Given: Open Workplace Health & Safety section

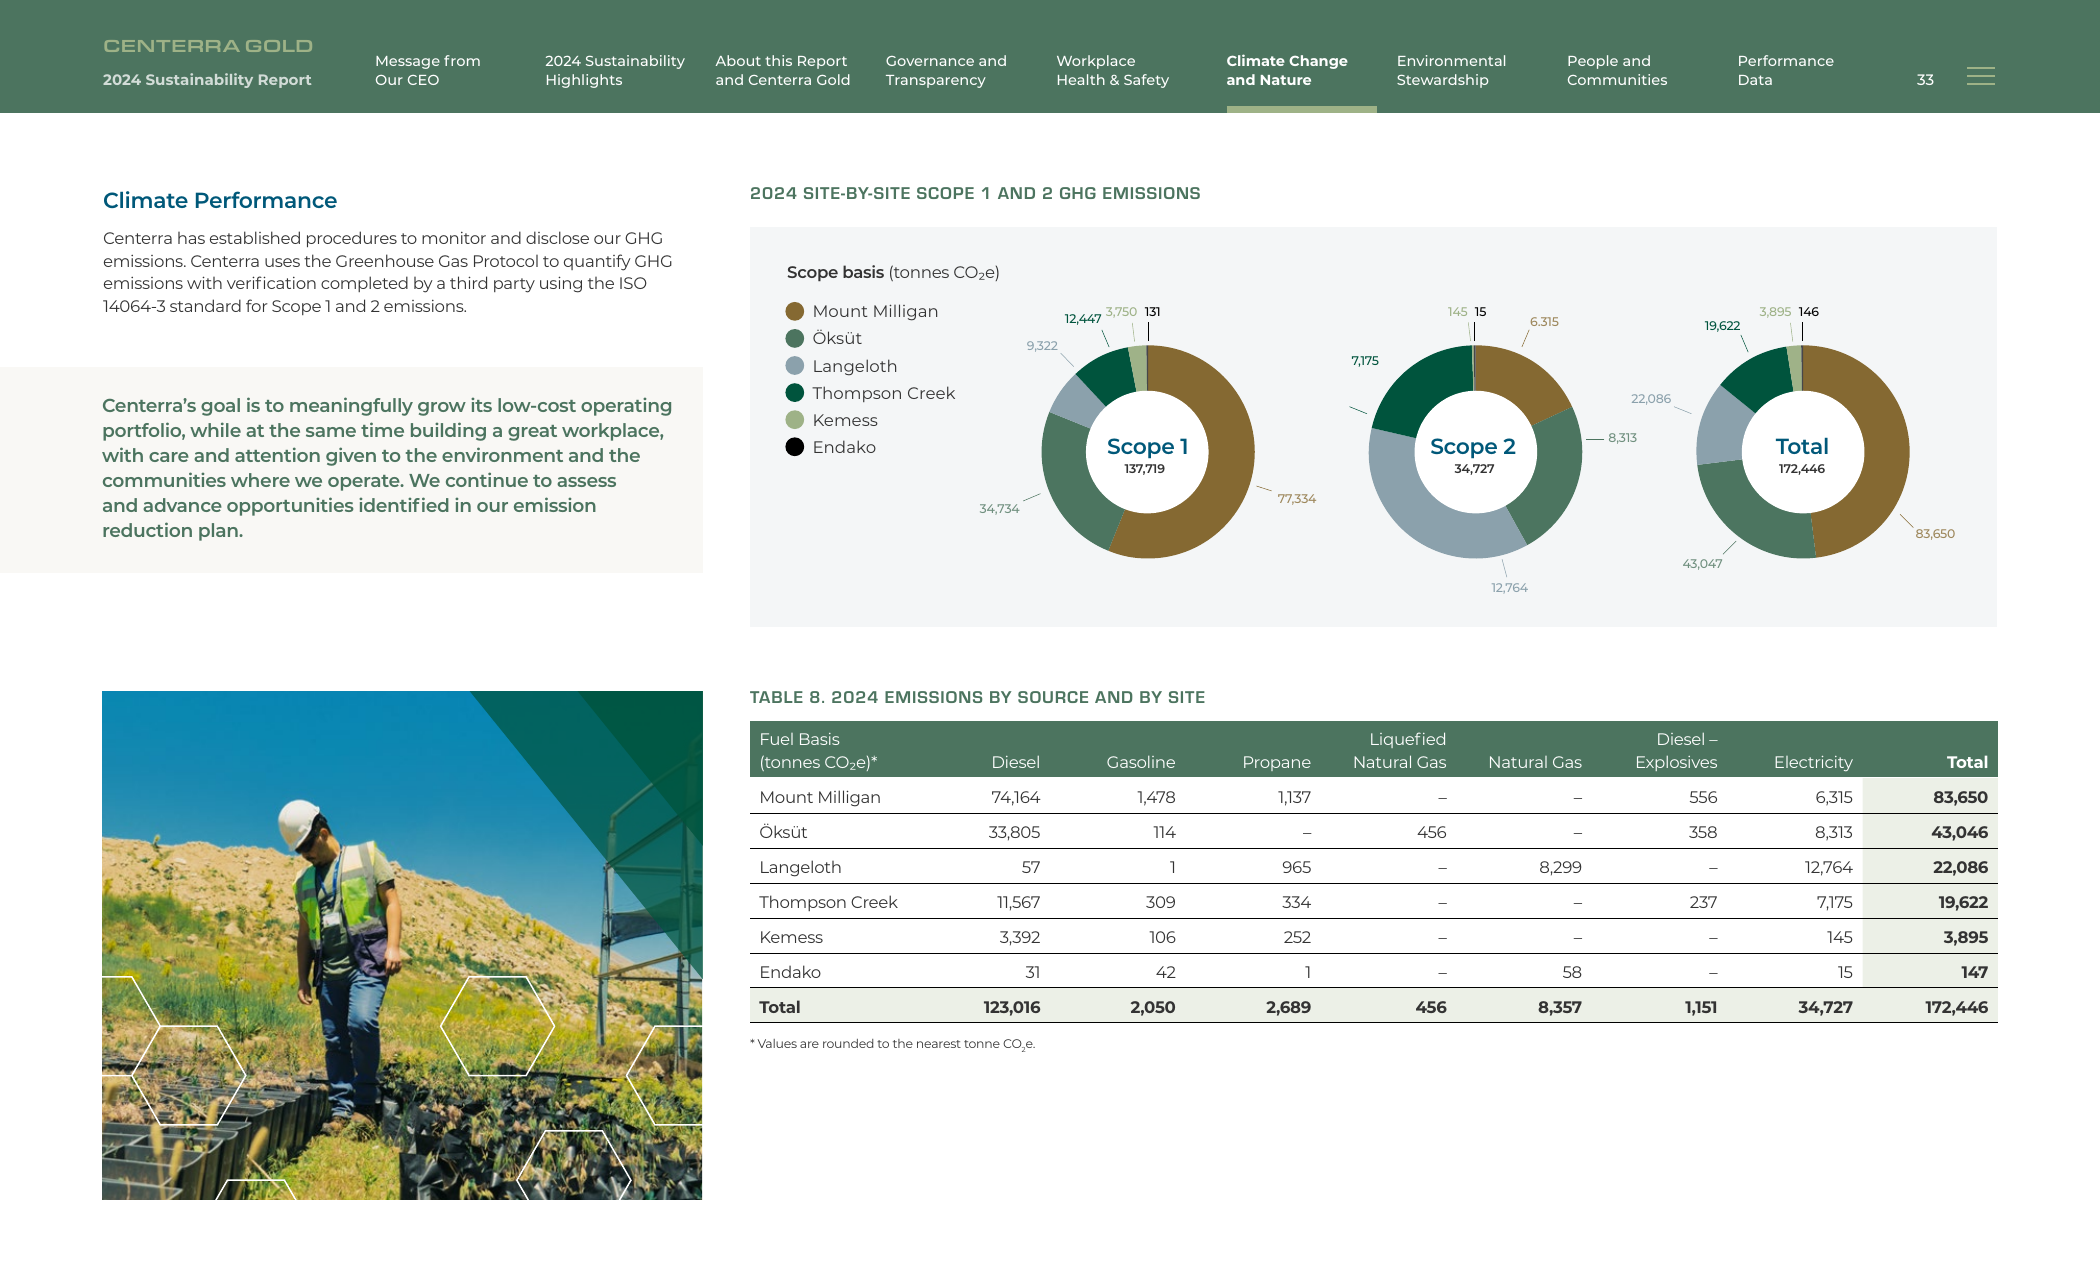Looking at the screenshot, I should [1112, 70].
